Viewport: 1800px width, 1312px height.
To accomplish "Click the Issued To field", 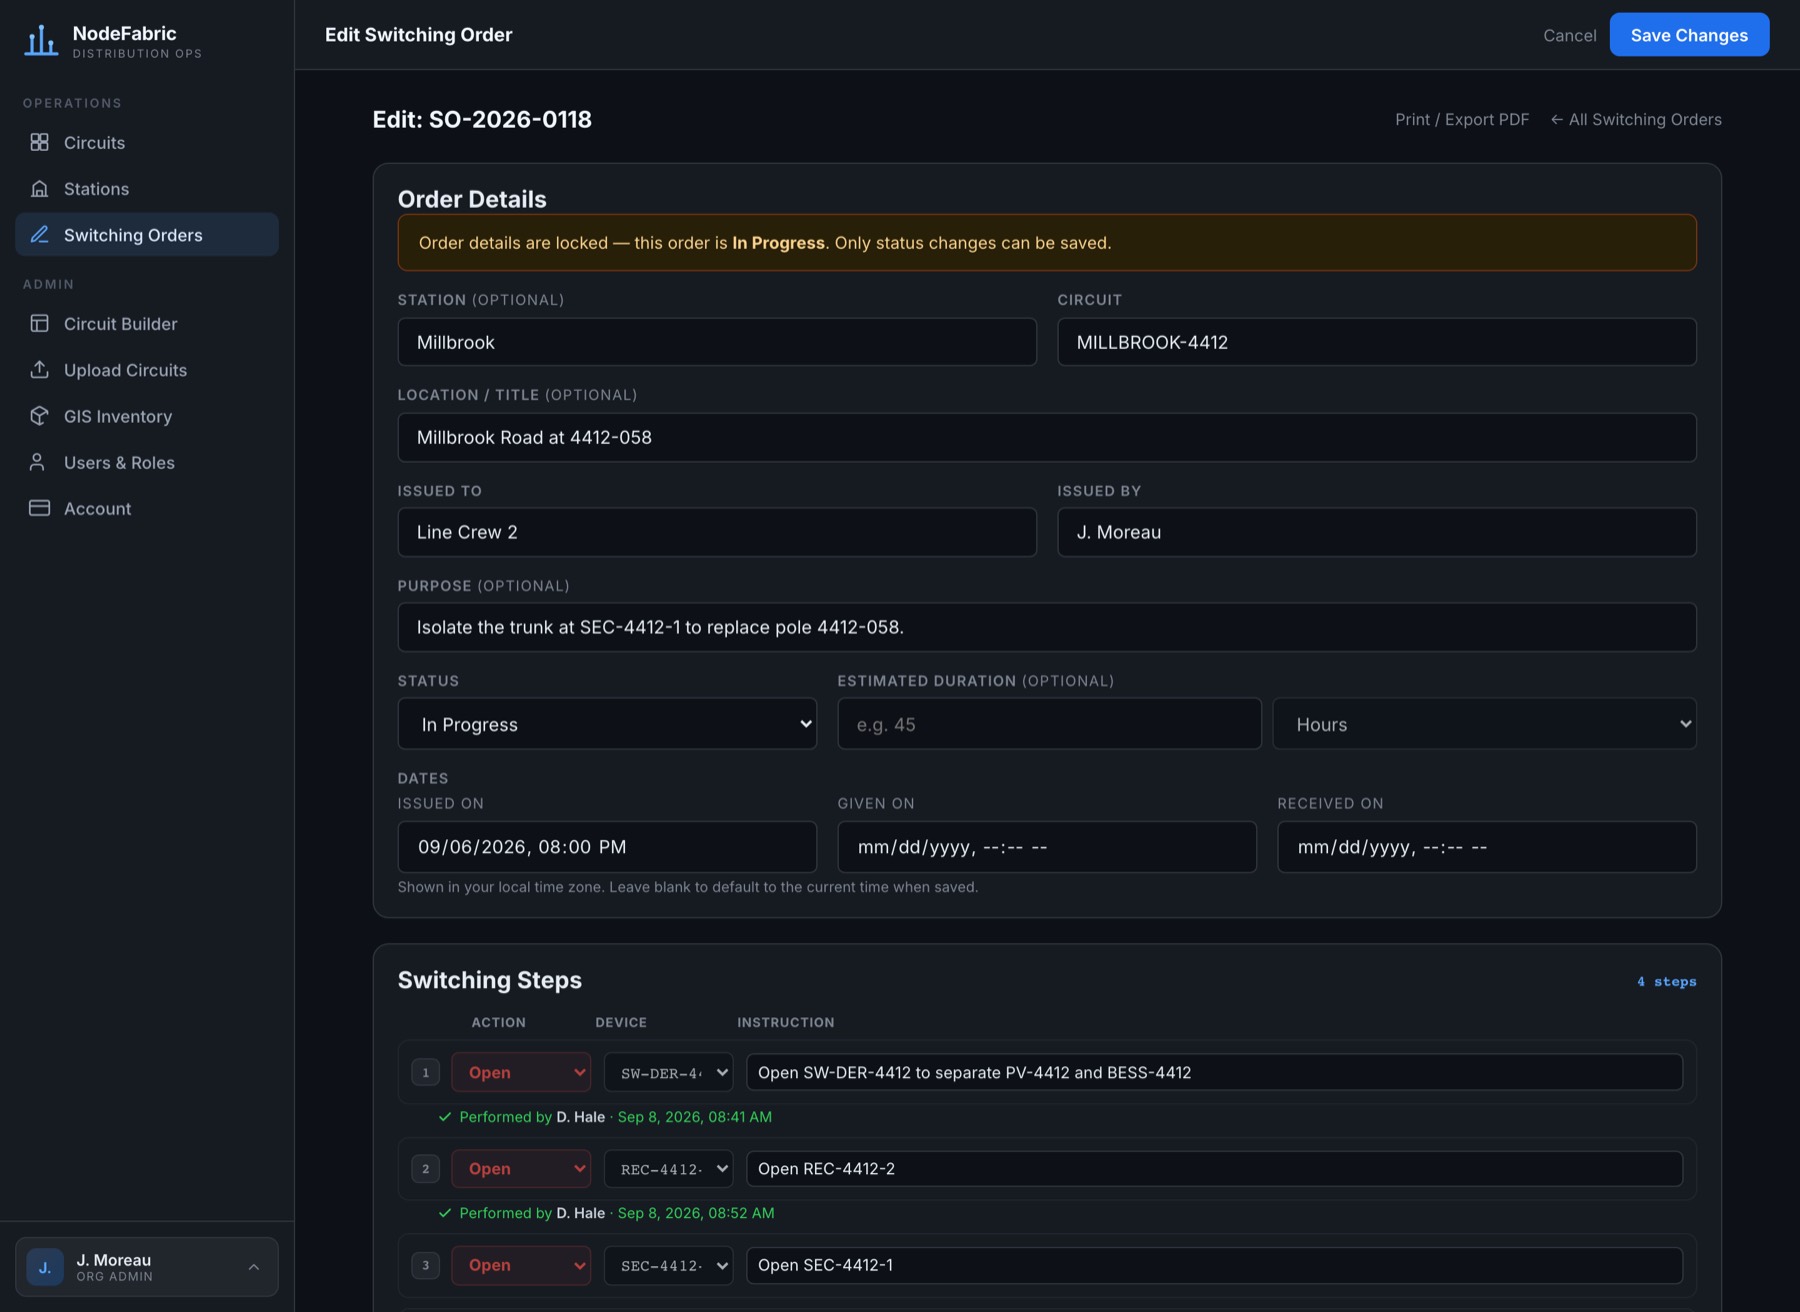I will (x=717, y=532).
